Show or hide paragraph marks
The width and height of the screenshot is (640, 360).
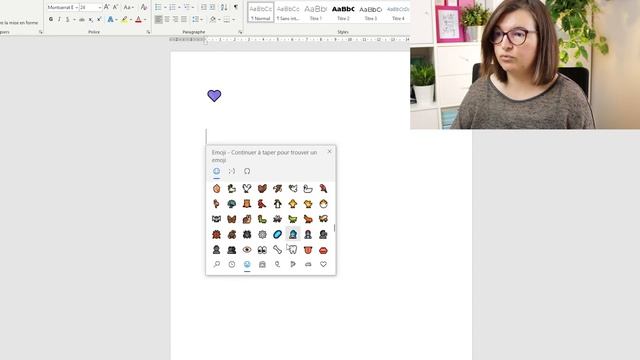pos(236,7)
